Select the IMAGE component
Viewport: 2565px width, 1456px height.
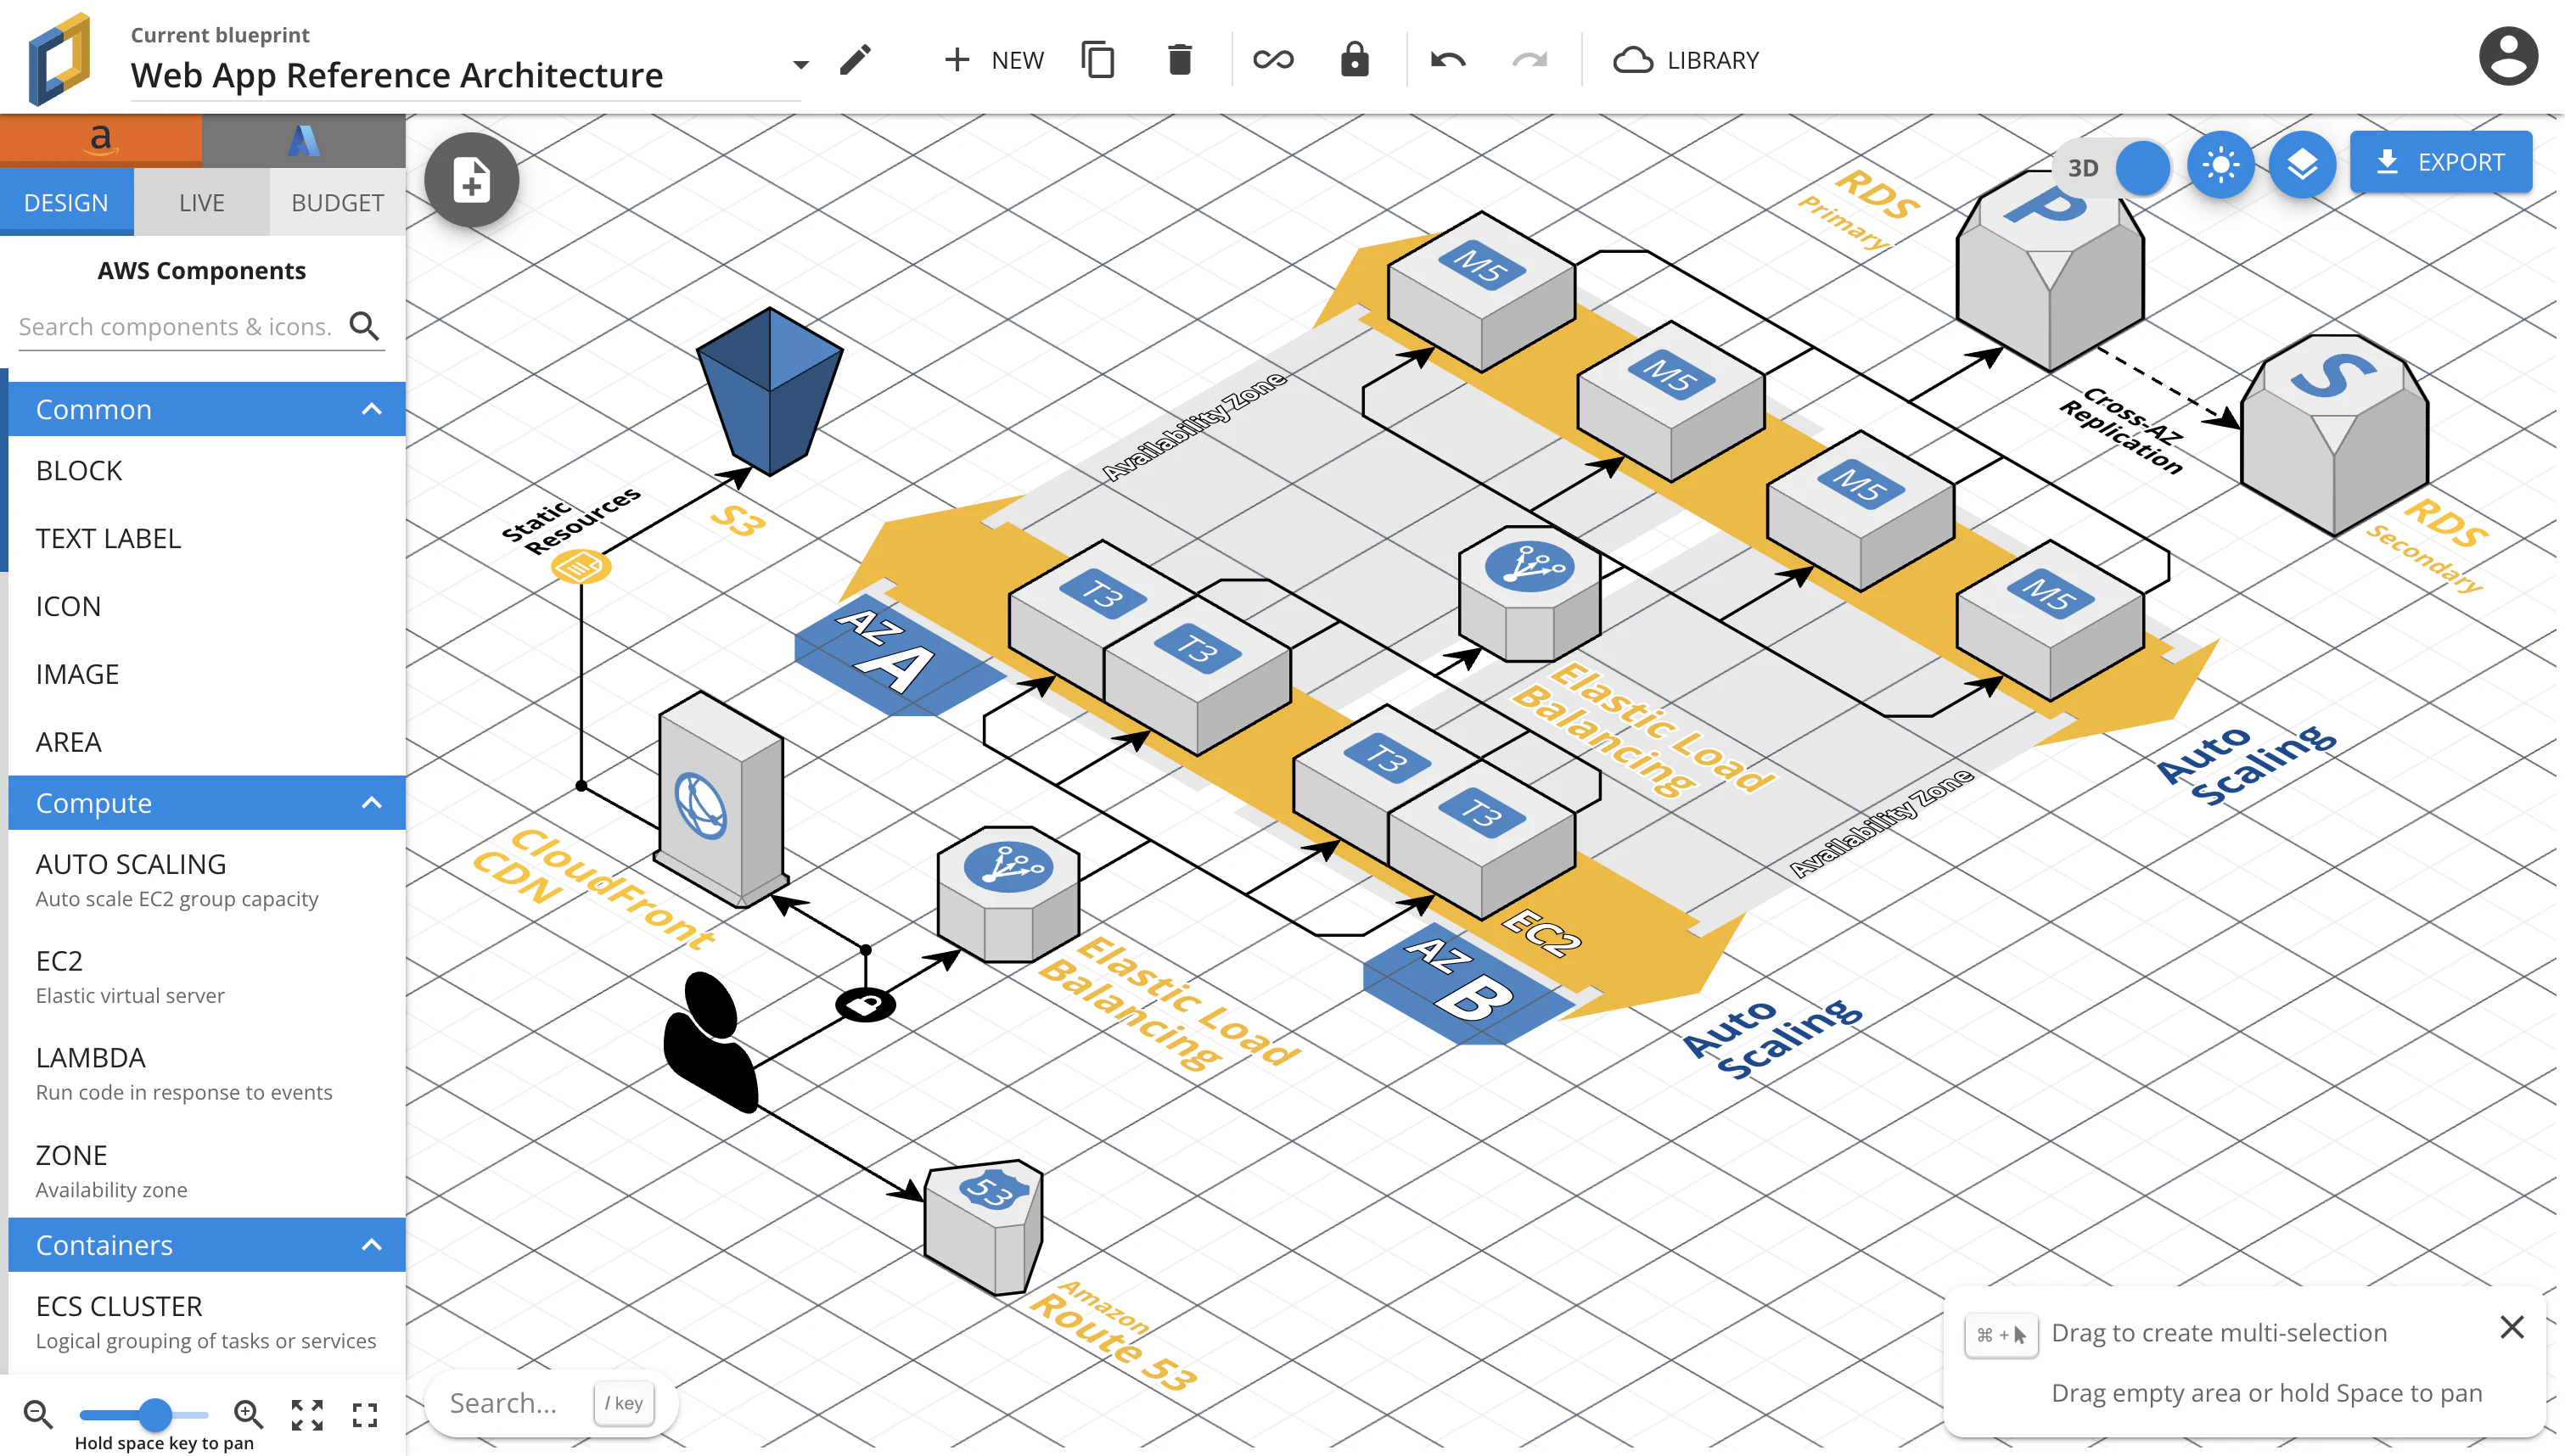point(207,674)
